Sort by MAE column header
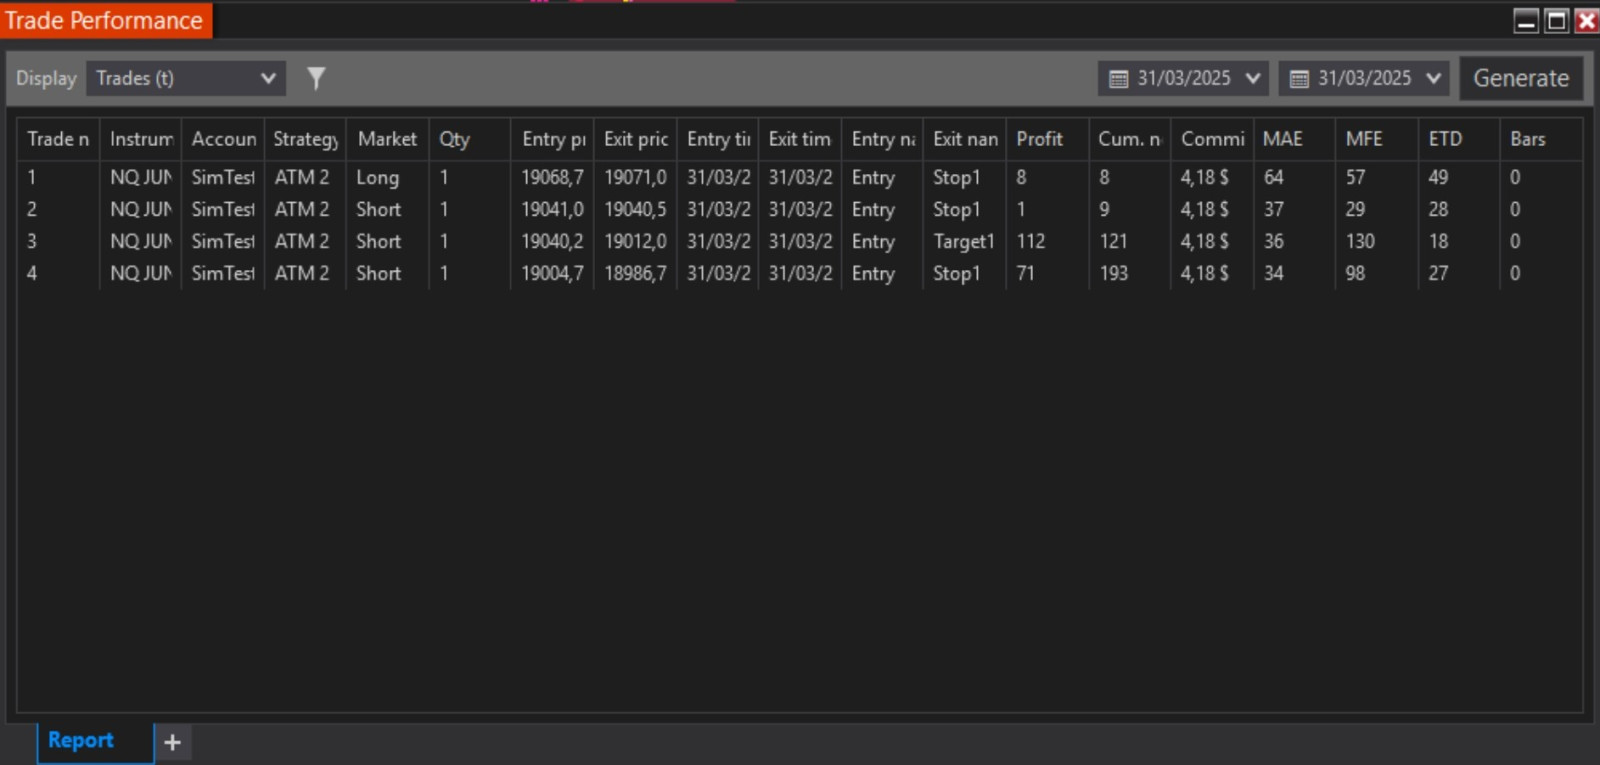The width and height of the screenshot is (1600, 765). [1294, 139]
